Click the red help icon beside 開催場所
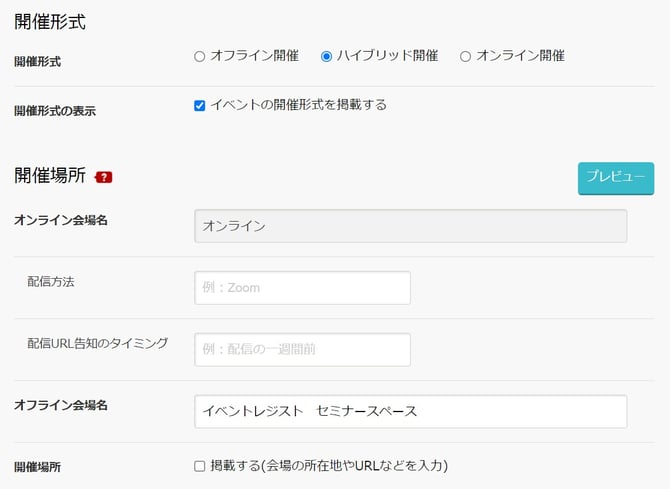Screen dimensions: 670x489 pos(104,177)
